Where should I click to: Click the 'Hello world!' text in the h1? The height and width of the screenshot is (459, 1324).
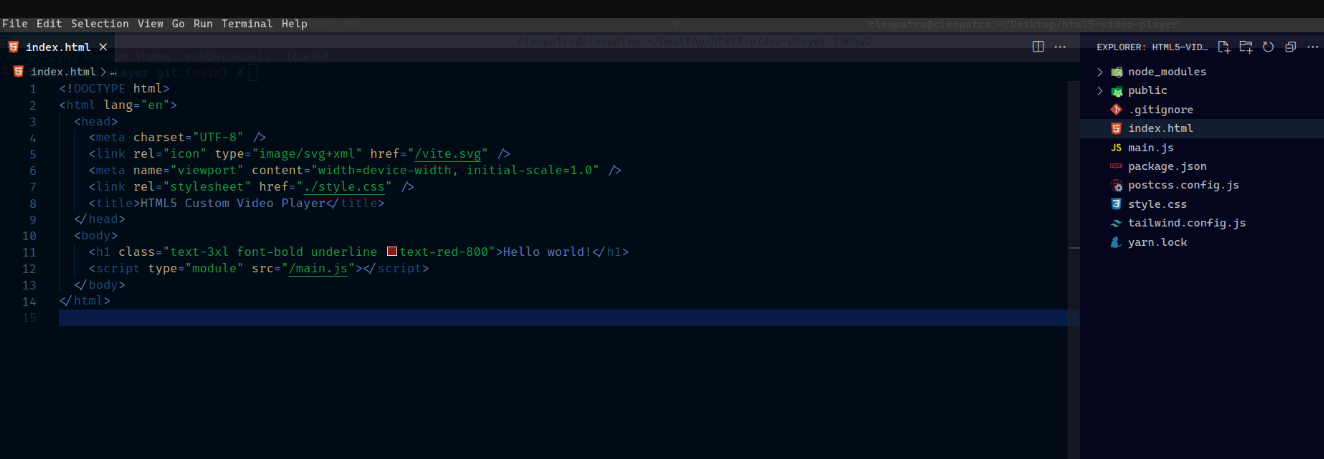547,252
